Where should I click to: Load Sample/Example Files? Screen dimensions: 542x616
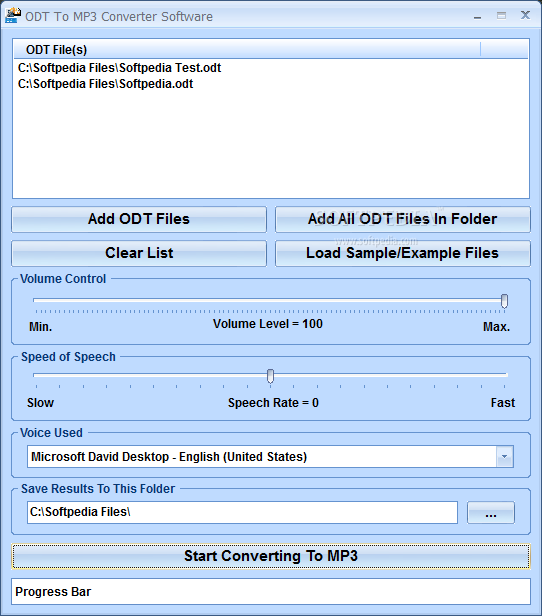coord(403,253)
